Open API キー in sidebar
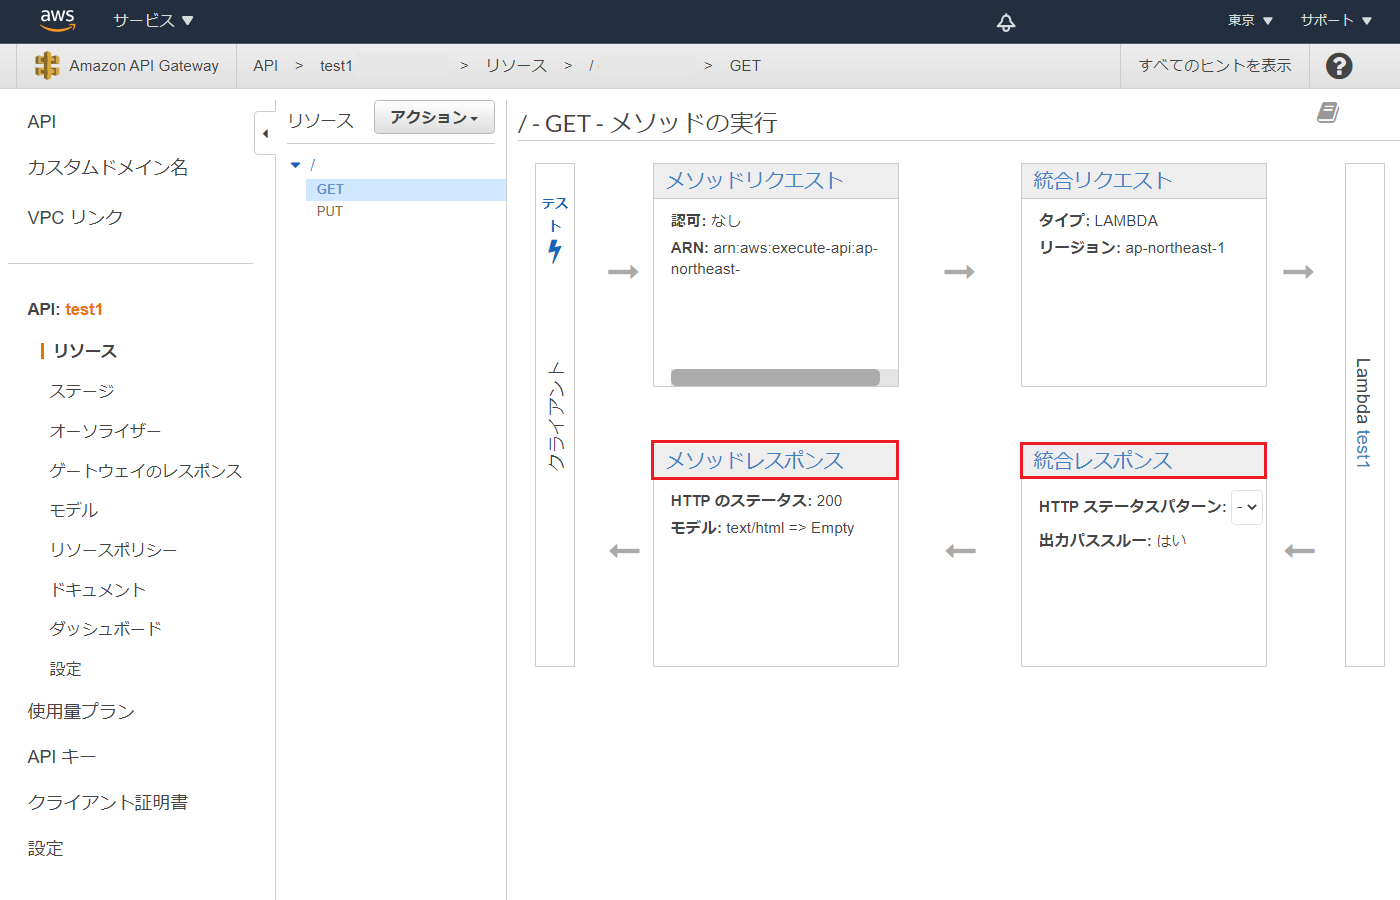This screenshot has width=1400, height=900. tap(62, 757)
